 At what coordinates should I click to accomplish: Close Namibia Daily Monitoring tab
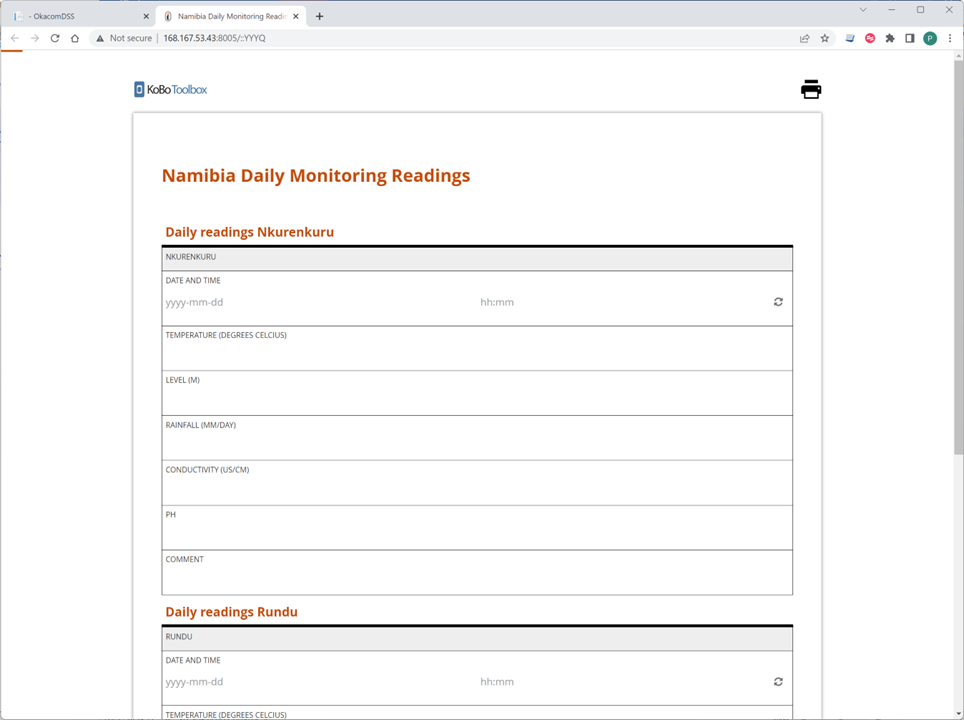pyautogui.click(x=296, y=17)
